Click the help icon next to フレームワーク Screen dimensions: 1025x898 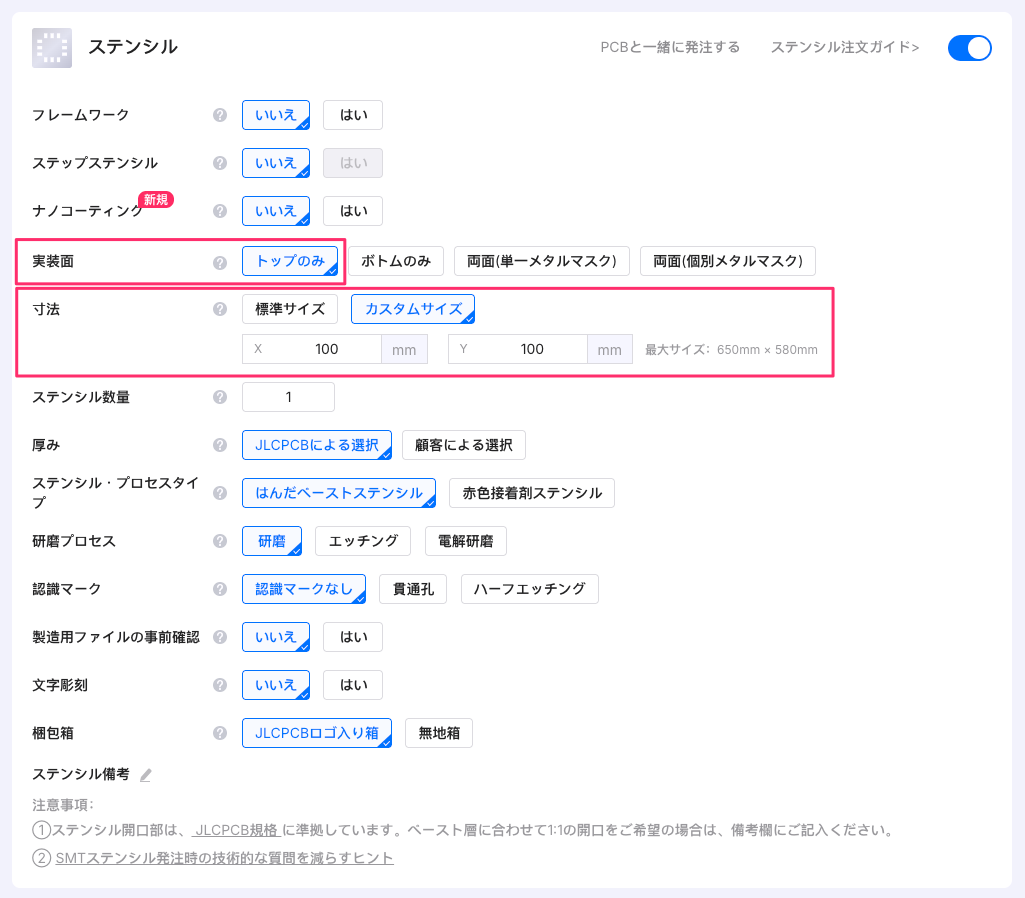tap(220, 115)
